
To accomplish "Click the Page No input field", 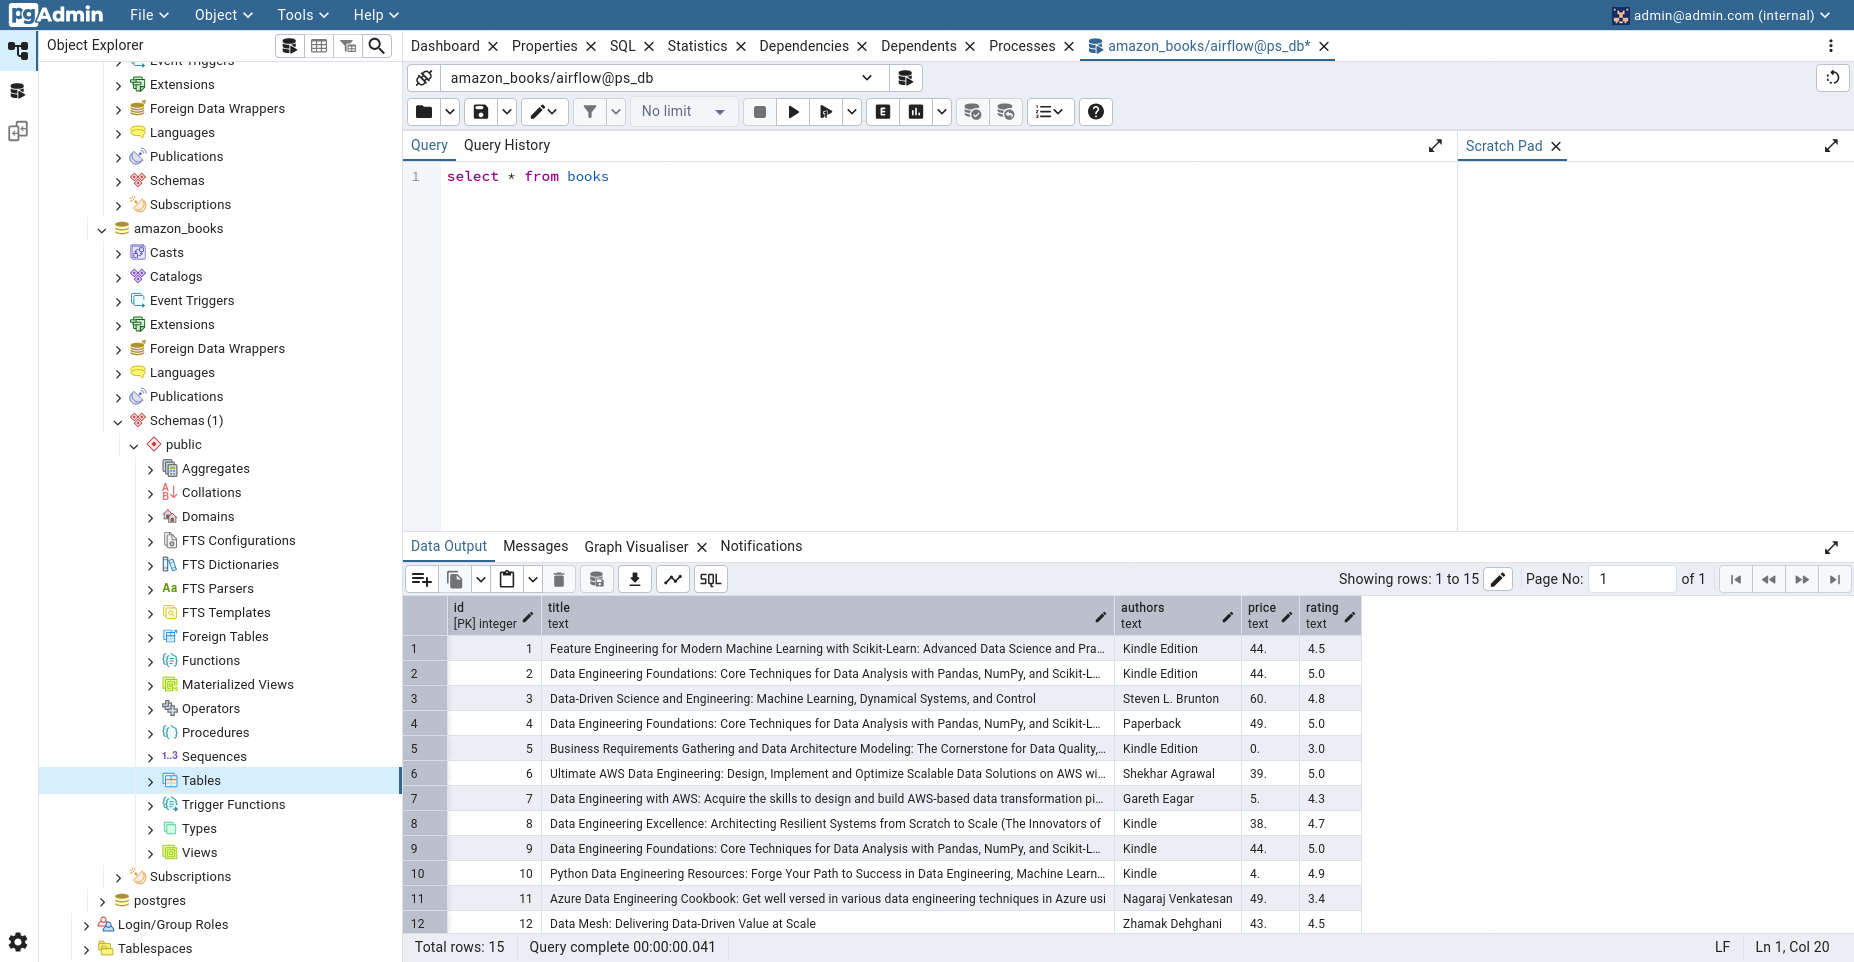I will click(1632, 579).
